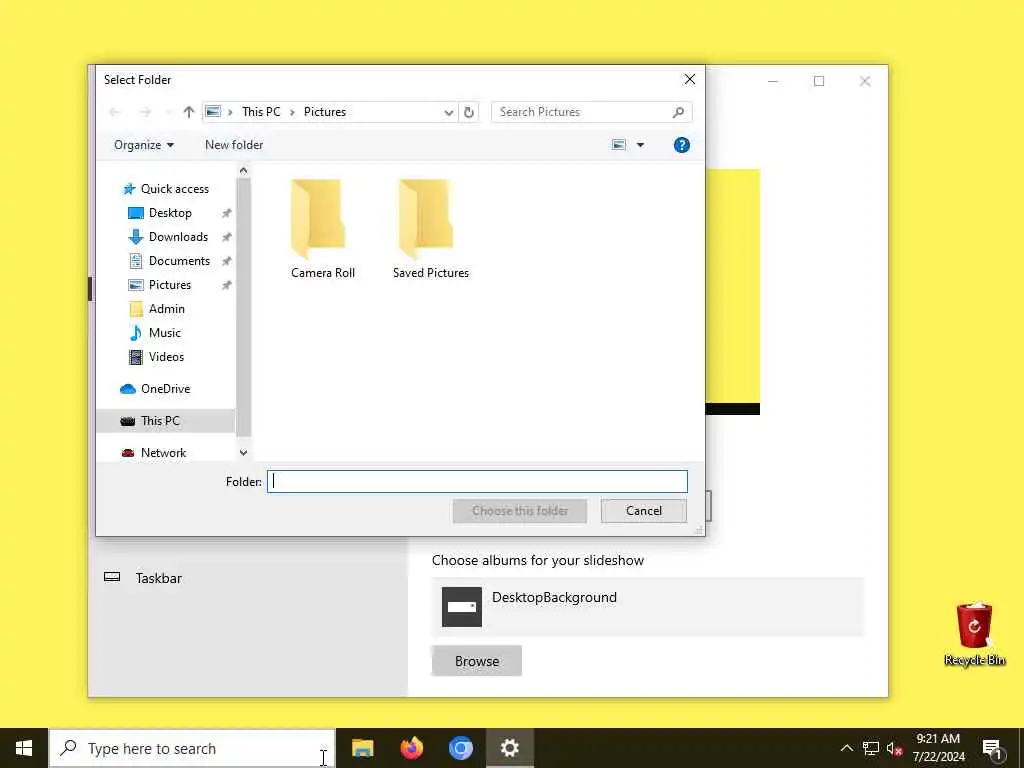Click the Cancel button
Image resolution: width=1024 pixels, height=768 pixels.
pos(644,511)
